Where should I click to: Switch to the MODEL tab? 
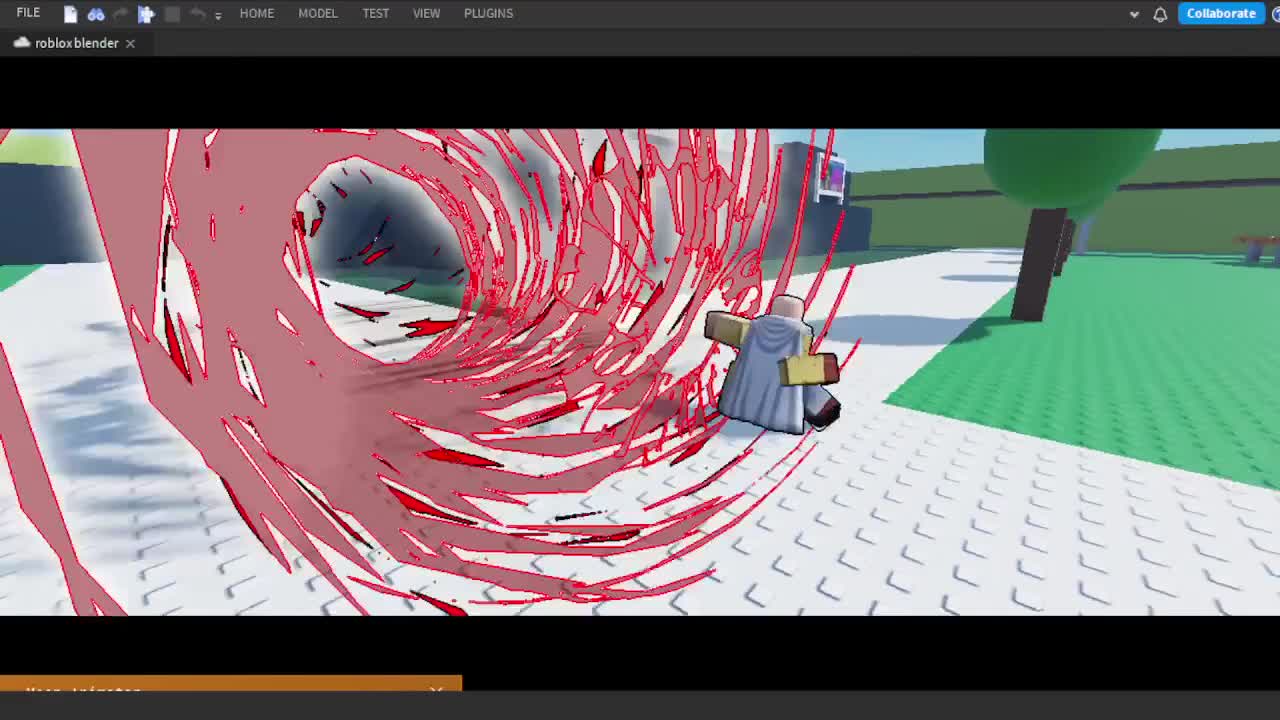[317, 13]
